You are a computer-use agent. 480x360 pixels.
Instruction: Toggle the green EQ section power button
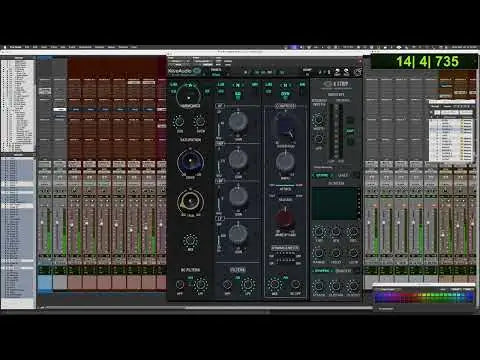click(x=238, y=96)
